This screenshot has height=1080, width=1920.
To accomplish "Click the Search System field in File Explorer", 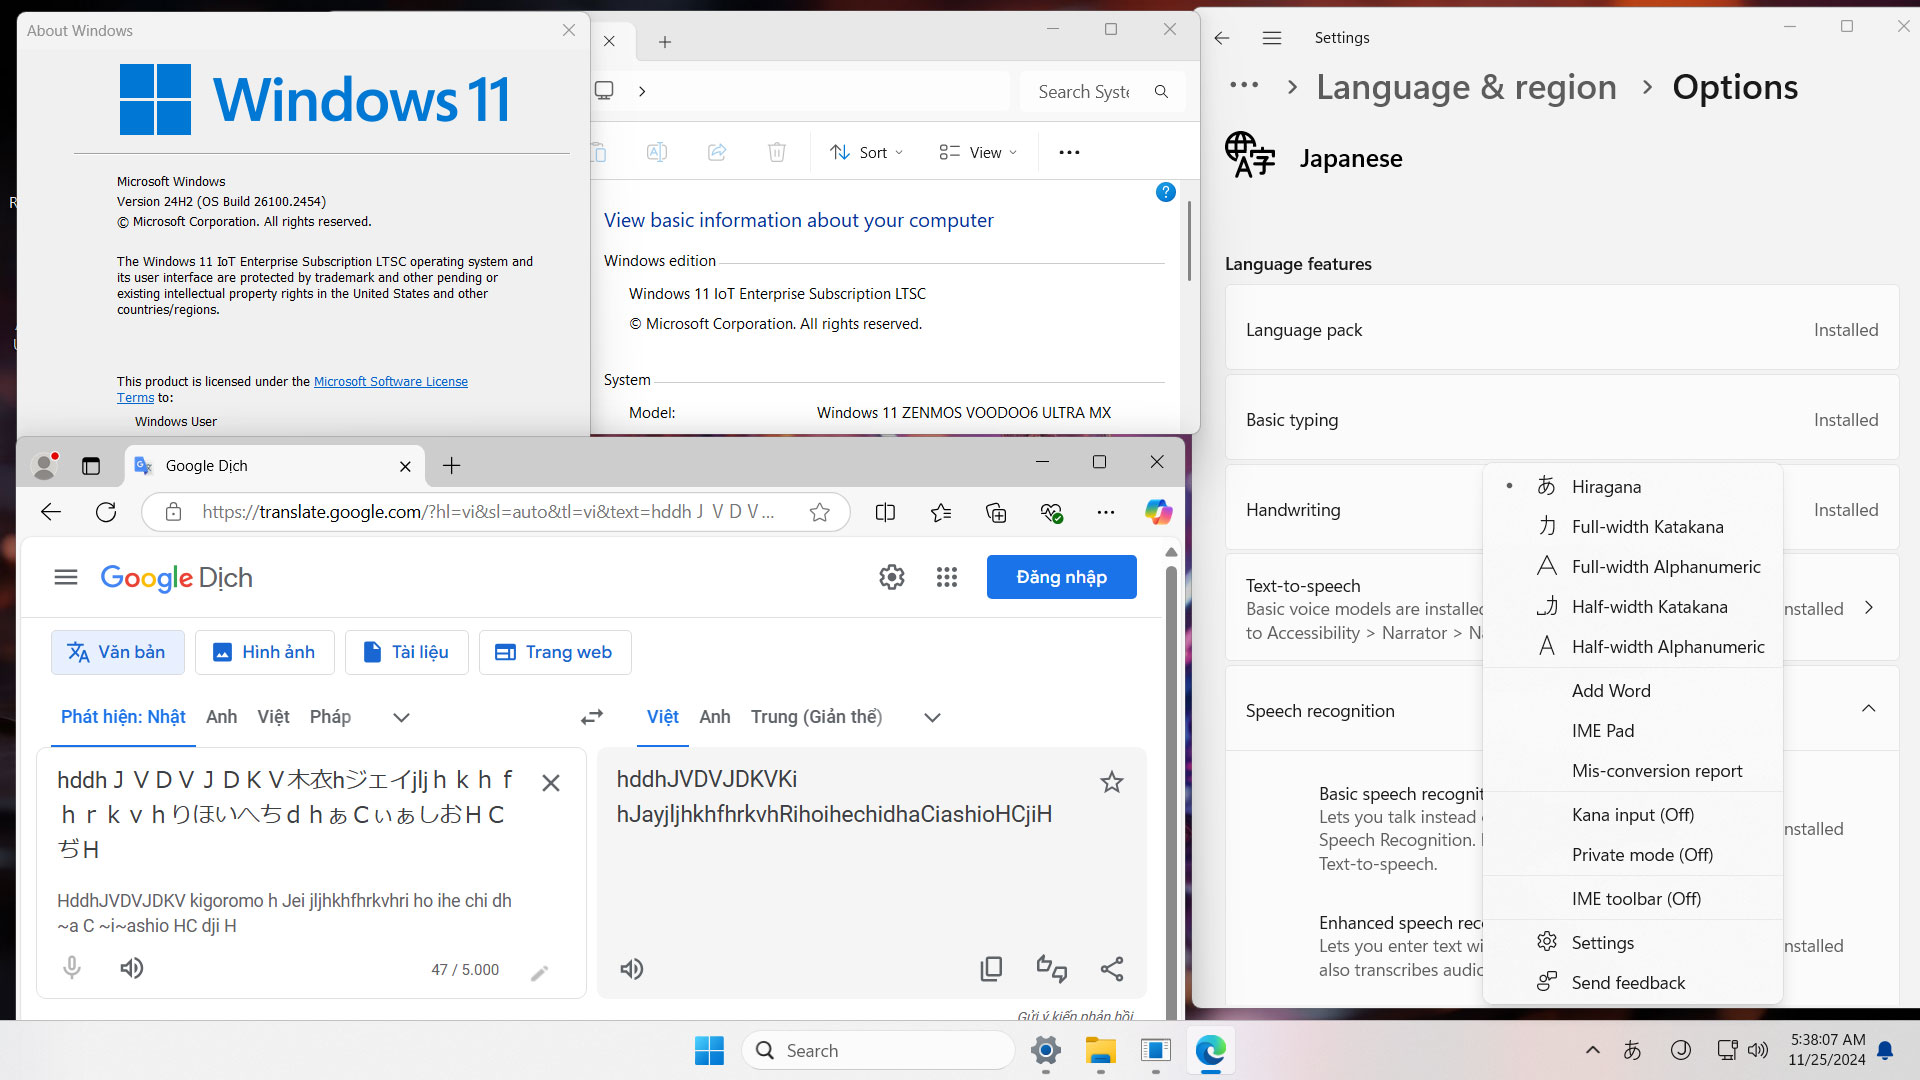I will pyautogui.click(x=1102, y=91).
